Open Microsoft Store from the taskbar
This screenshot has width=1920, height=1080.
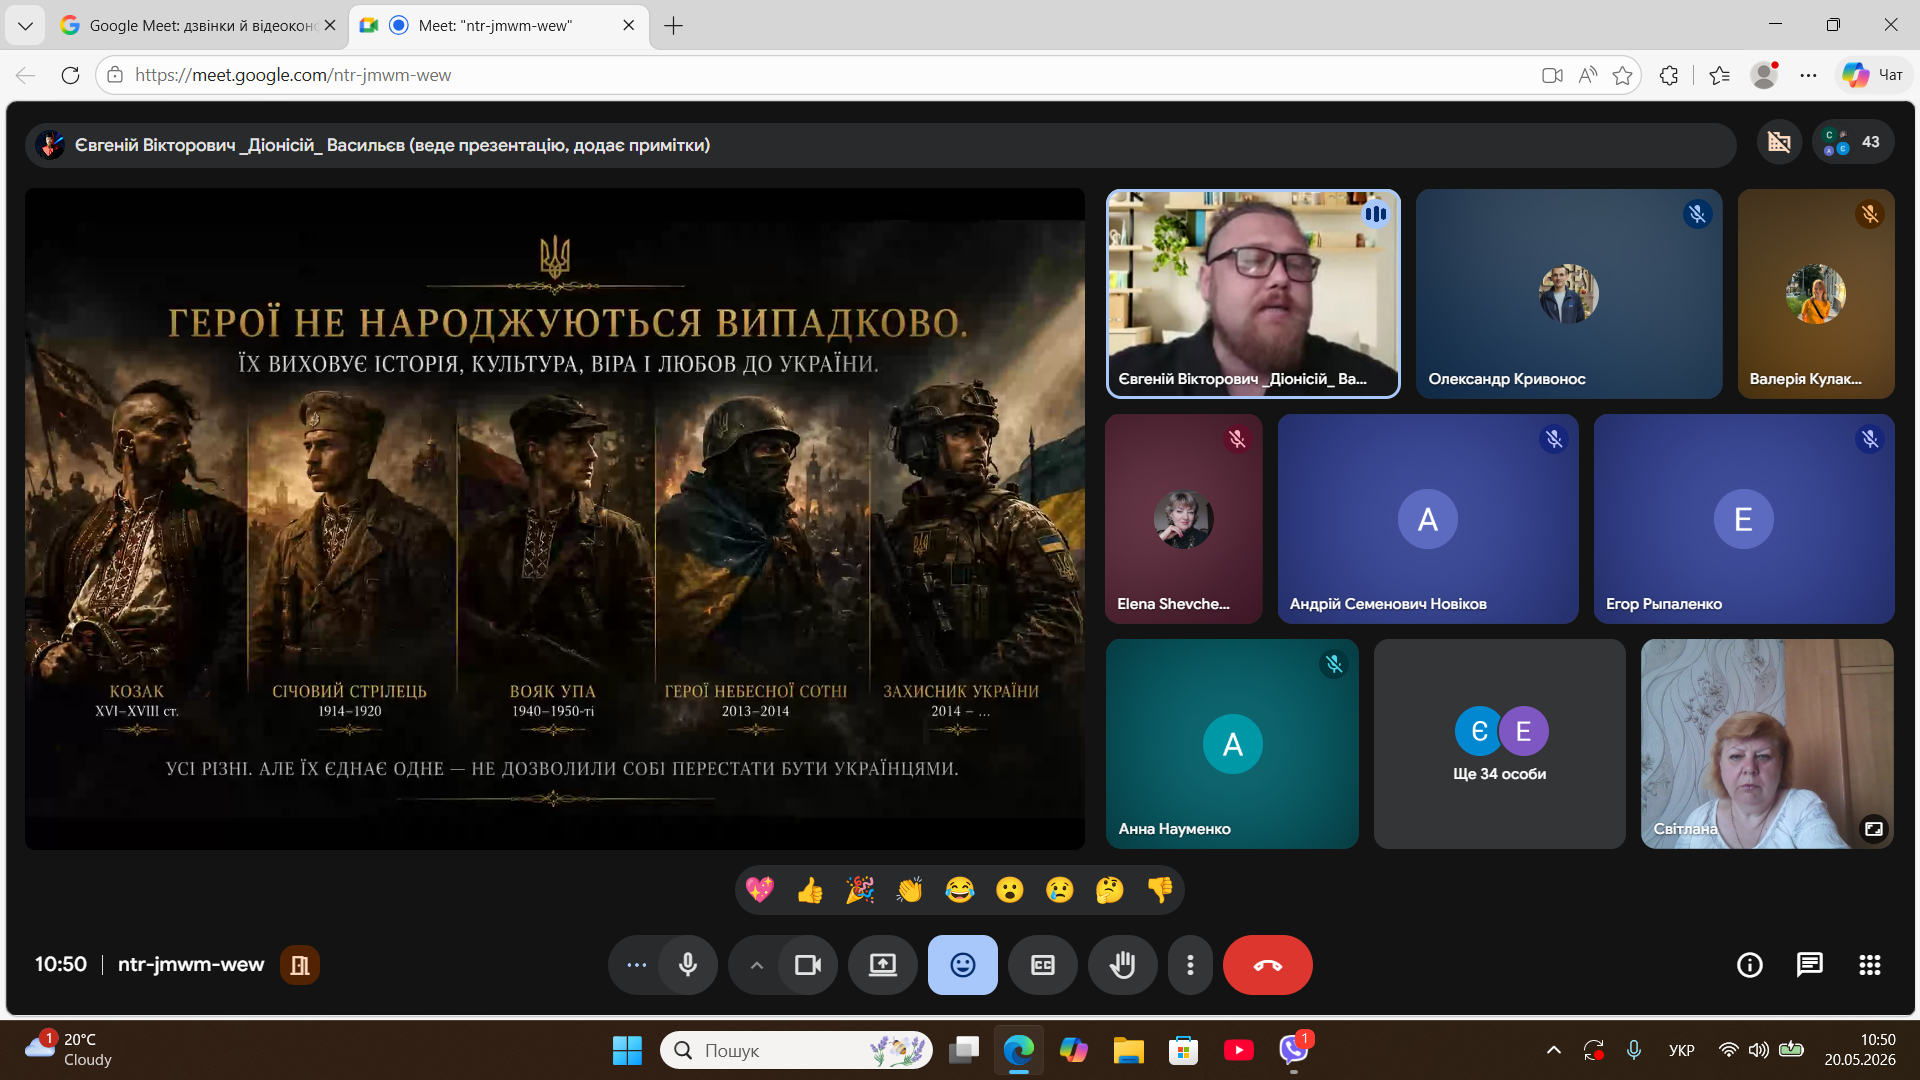click(1184, 1050)
